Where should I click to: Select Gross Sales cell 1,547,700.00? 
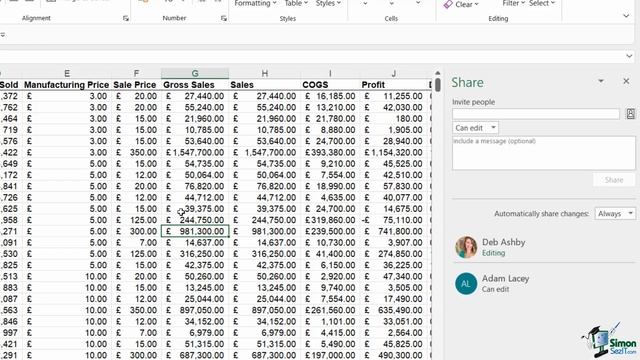tap(195, 153)
